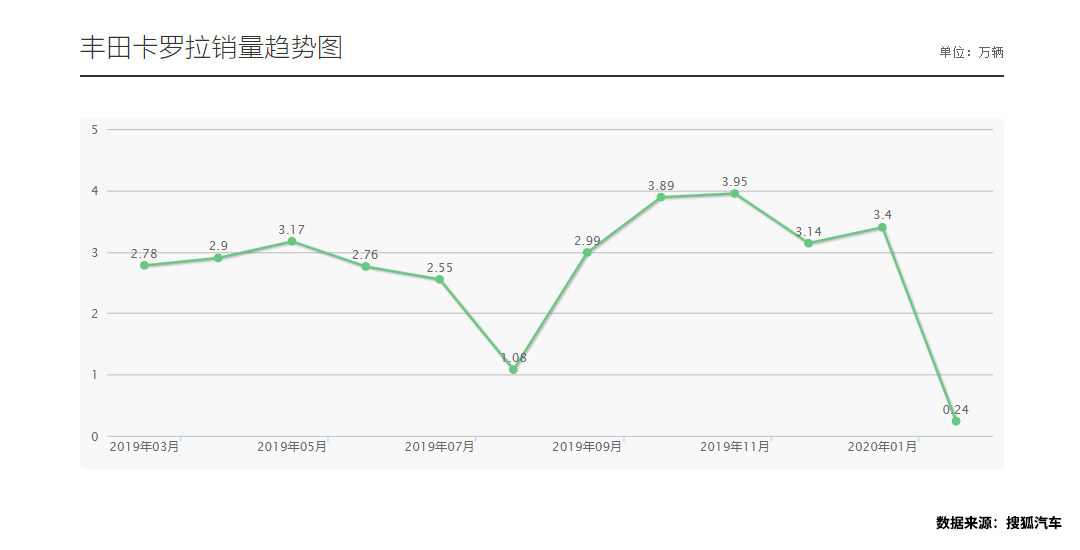Image resolution: width=1080 pixels, height=550 pixels.
Task: Click the 2019年05月 axis label
Action: [x=292, y=447]
